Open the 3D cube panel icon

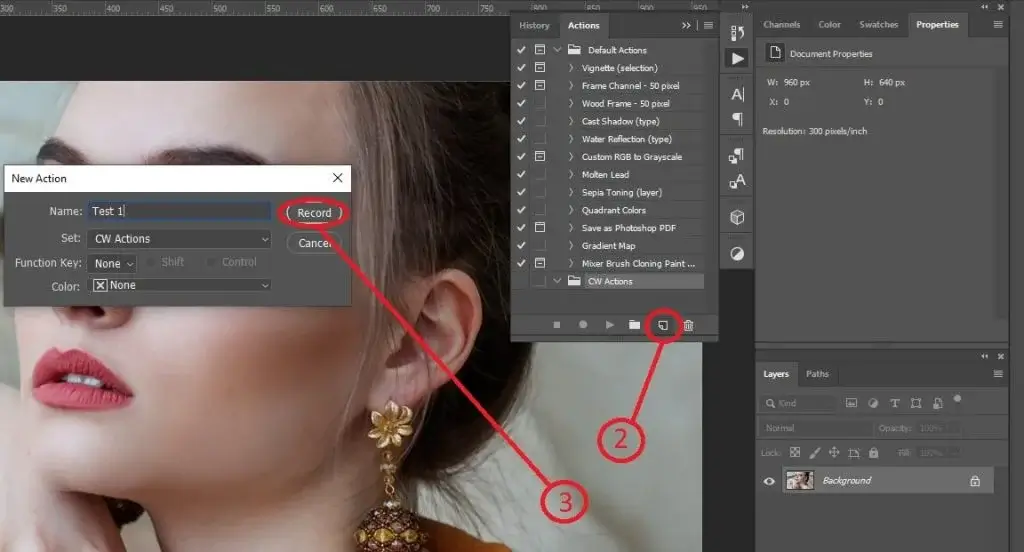[737, 217]
